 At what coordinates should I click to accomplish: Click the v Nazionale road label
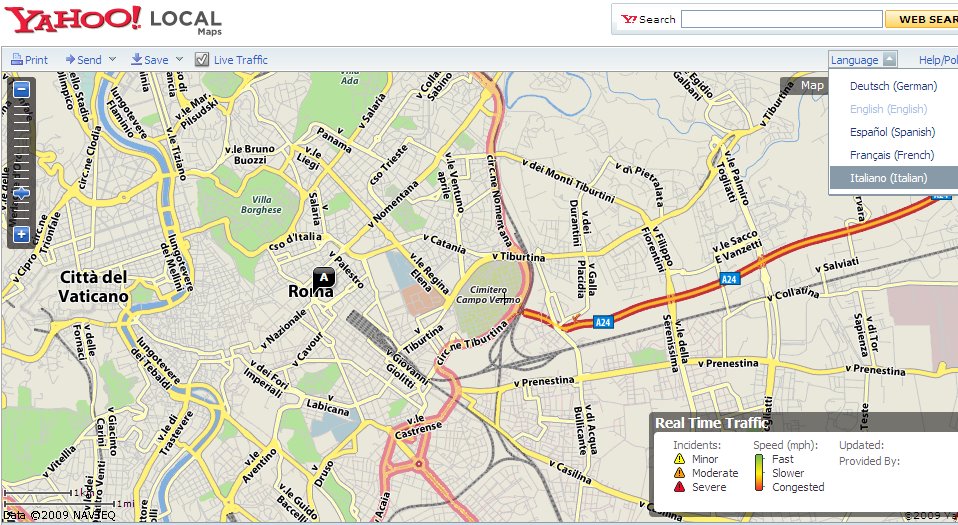[x=283, y=329]
